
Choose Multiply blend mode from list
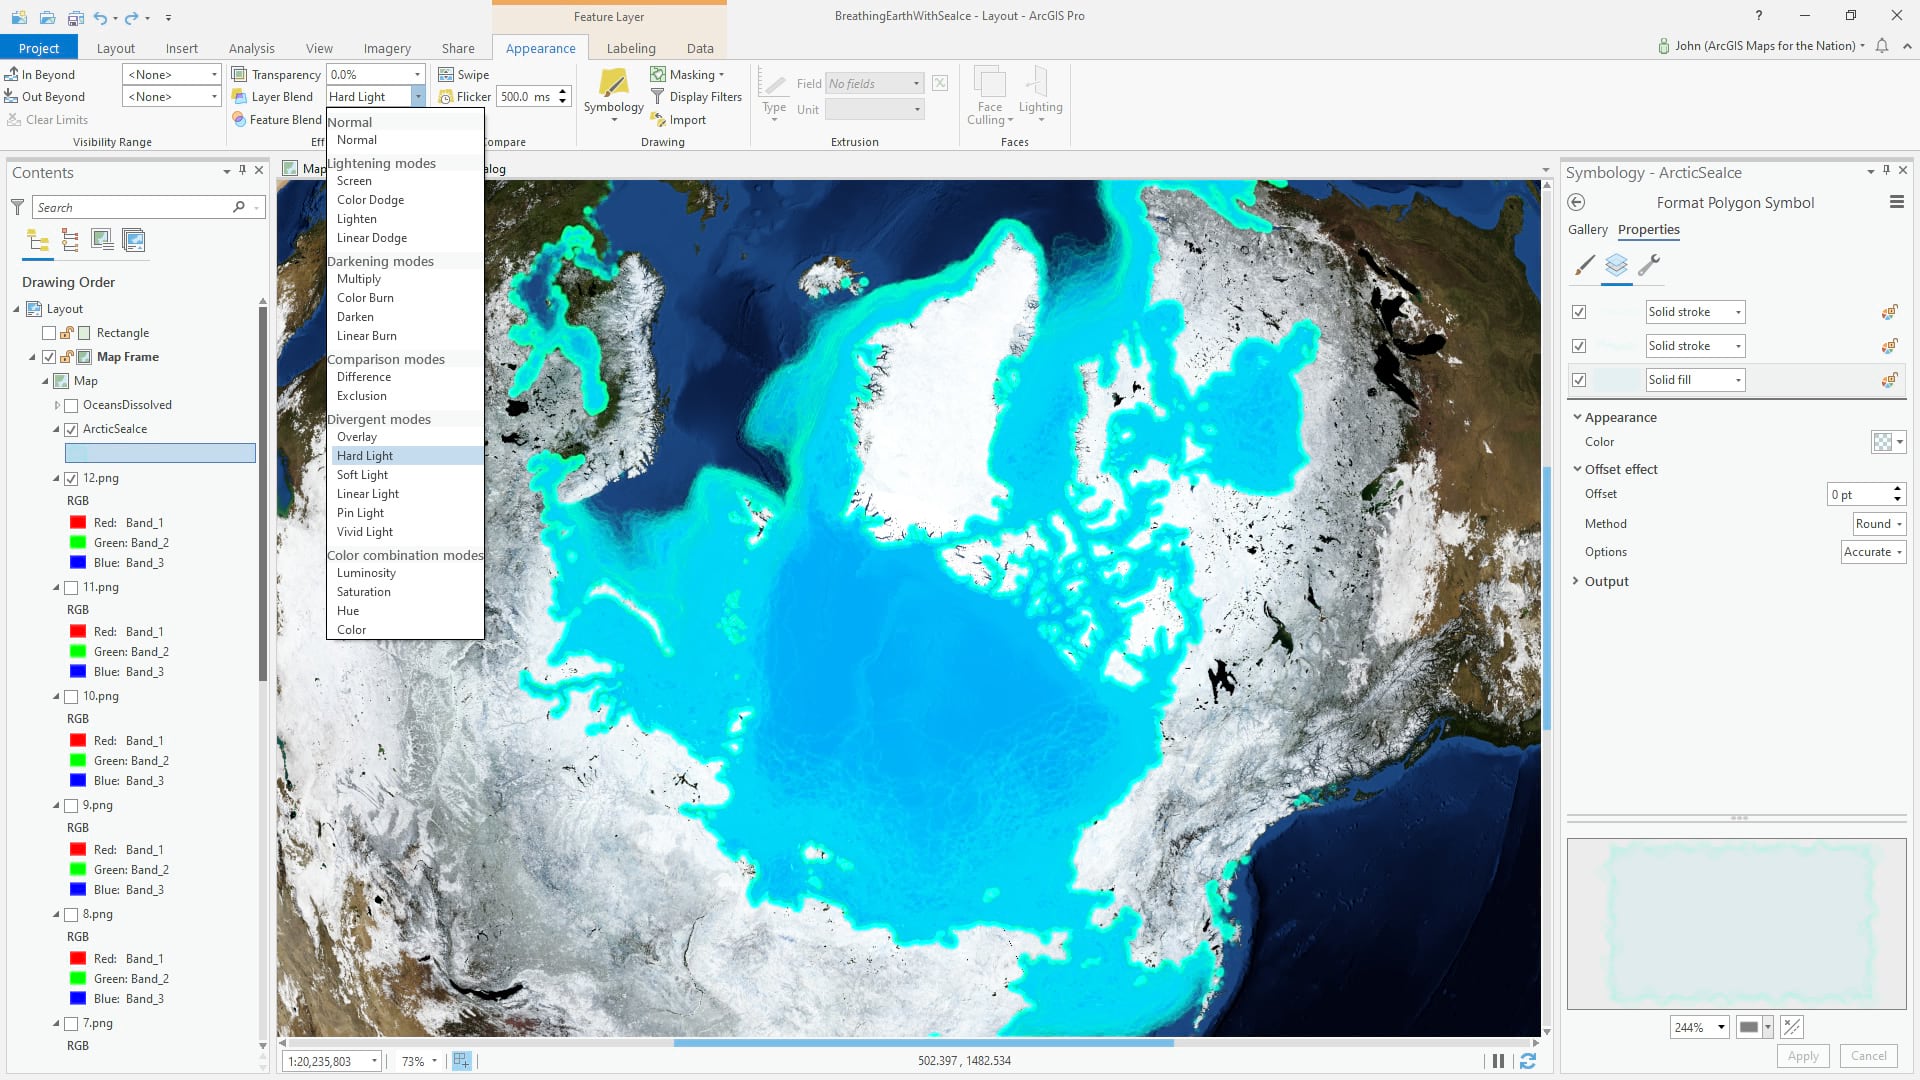359,279
